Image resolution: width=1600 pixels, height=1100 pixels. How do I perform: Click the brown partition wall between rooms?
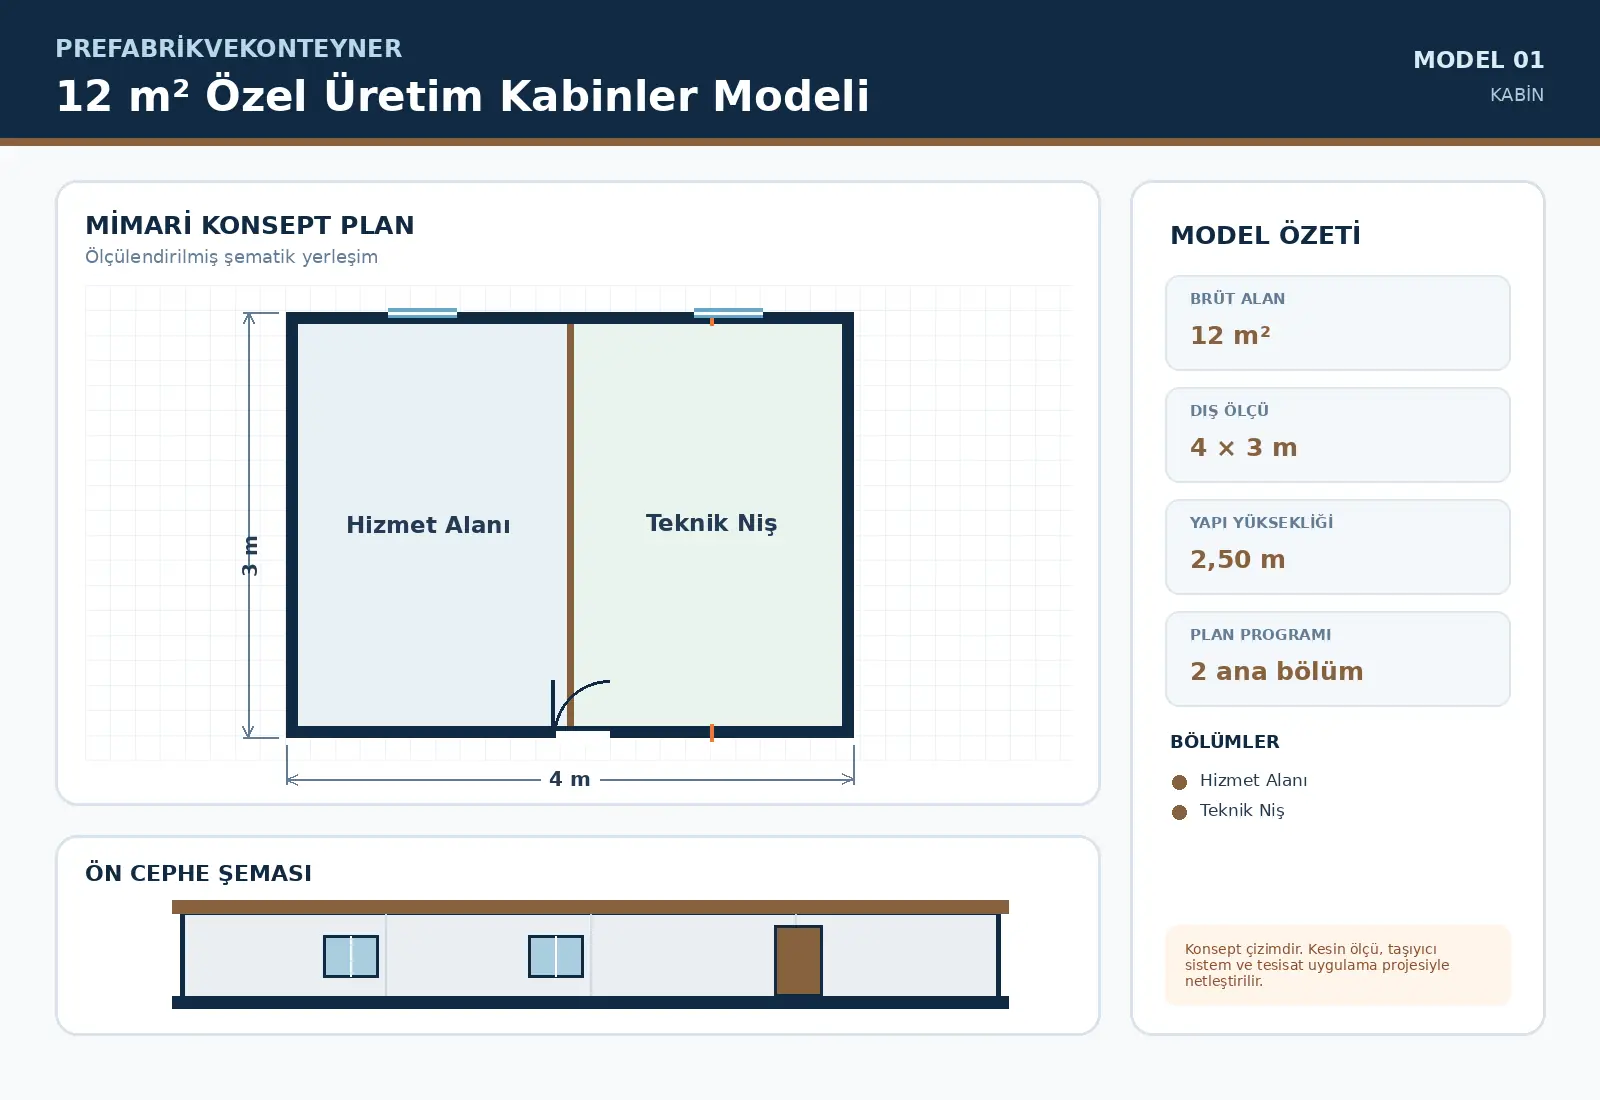(570, 525)
